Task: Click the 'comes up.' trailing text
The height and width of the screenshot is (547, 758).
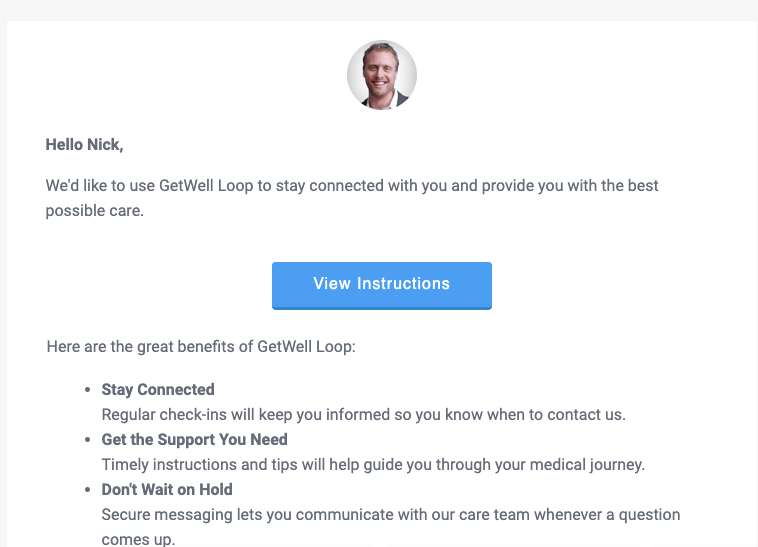Action: click(138, 539)
